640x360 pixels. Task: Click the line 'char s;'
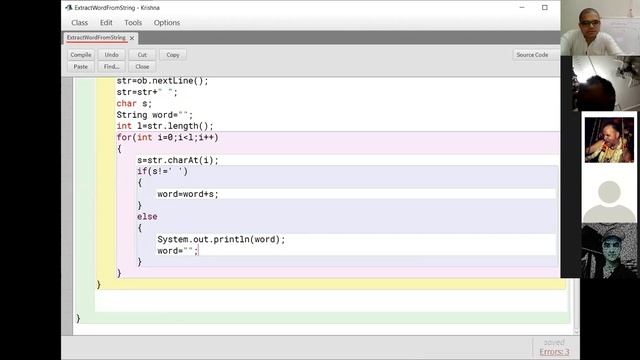[134, 104]
